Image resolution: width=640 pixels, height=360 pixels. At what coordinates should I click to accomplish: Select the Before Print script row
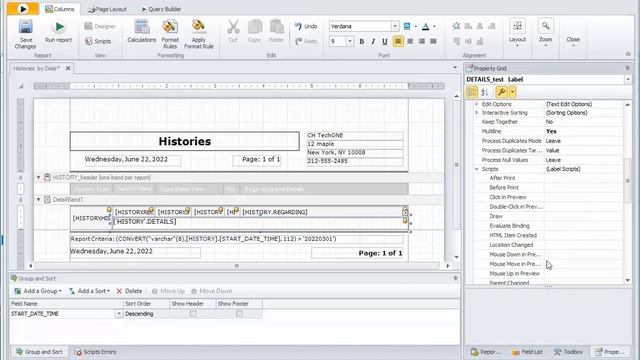549,188
